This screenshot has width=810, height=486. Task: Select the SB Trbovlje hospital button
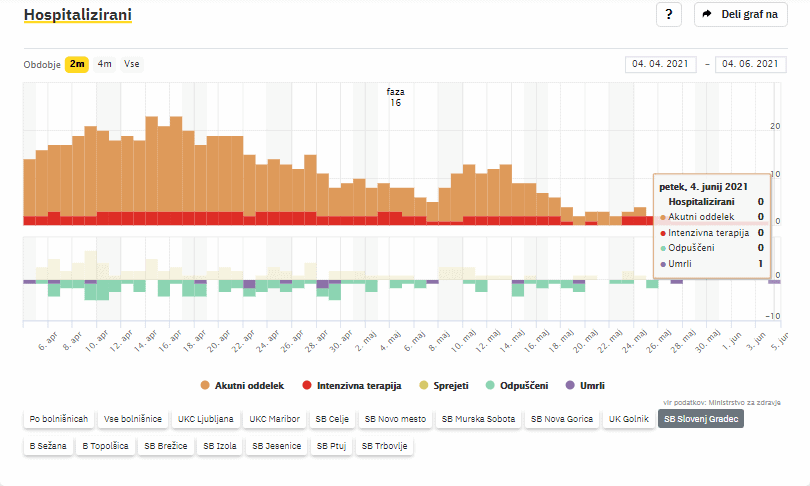pos(385,446)
